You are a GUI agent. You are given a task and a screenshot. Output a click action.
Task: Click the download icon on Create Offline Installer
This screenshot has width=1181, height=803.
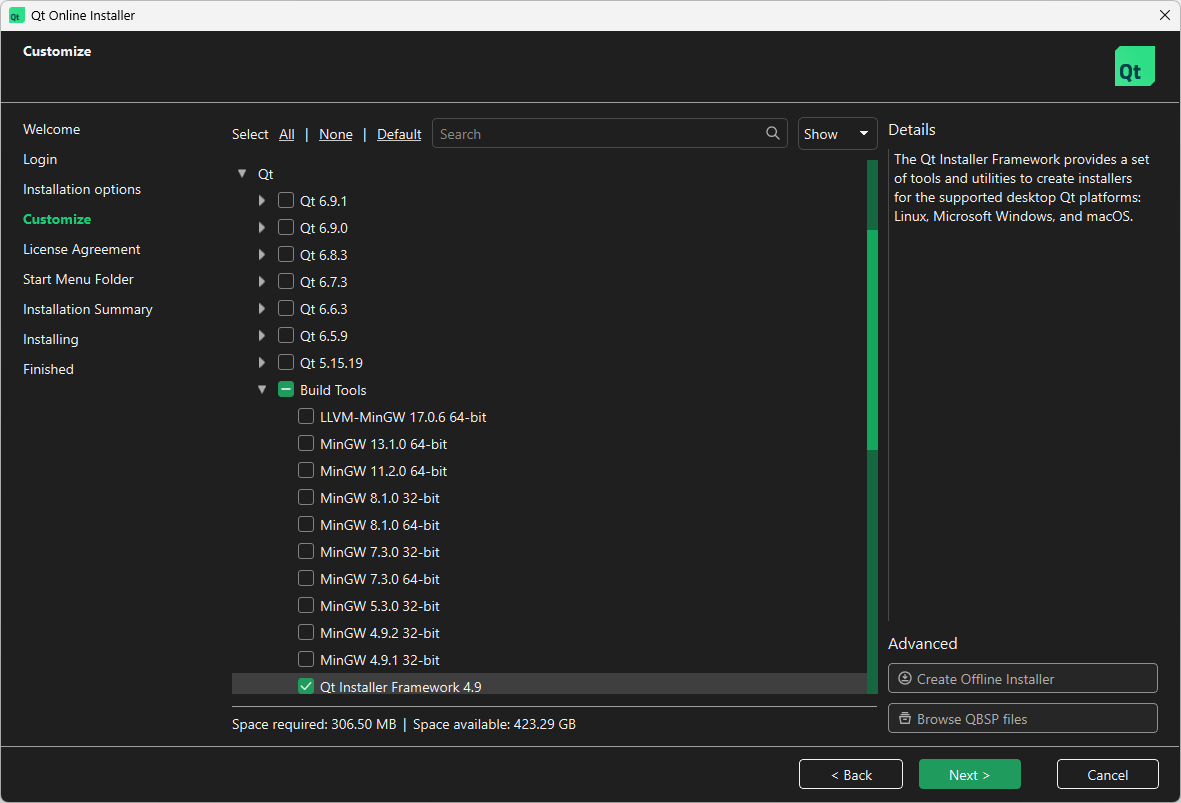[907, 678]
